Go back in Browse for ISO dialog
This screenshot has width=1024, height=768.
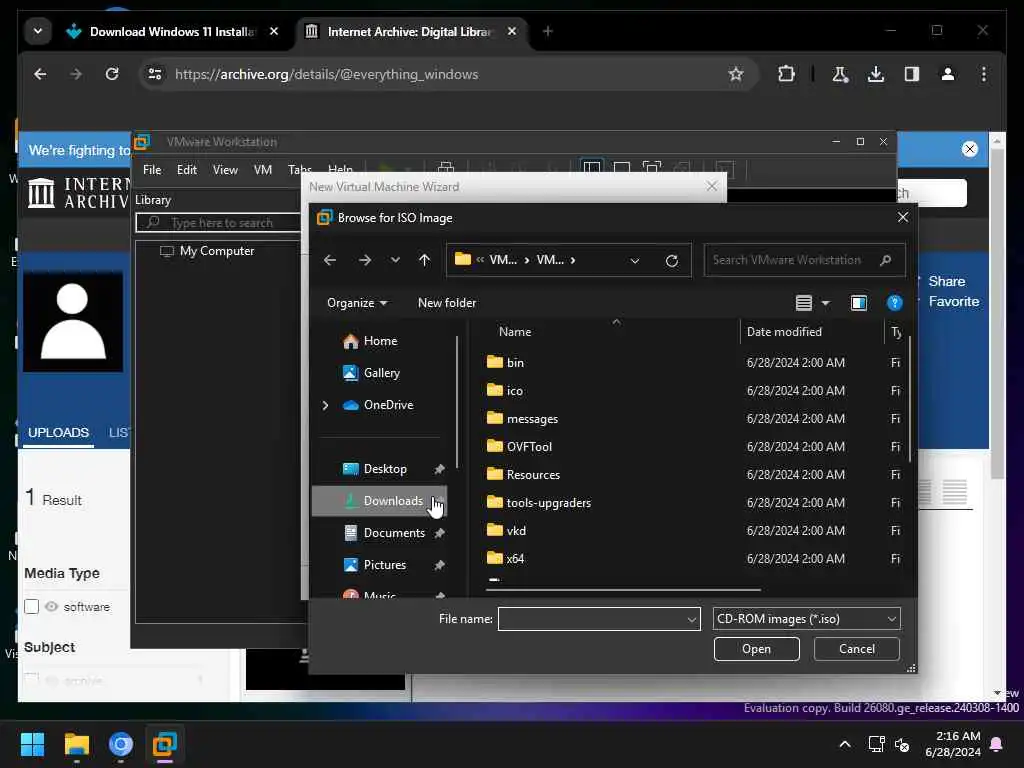(330, 260)
